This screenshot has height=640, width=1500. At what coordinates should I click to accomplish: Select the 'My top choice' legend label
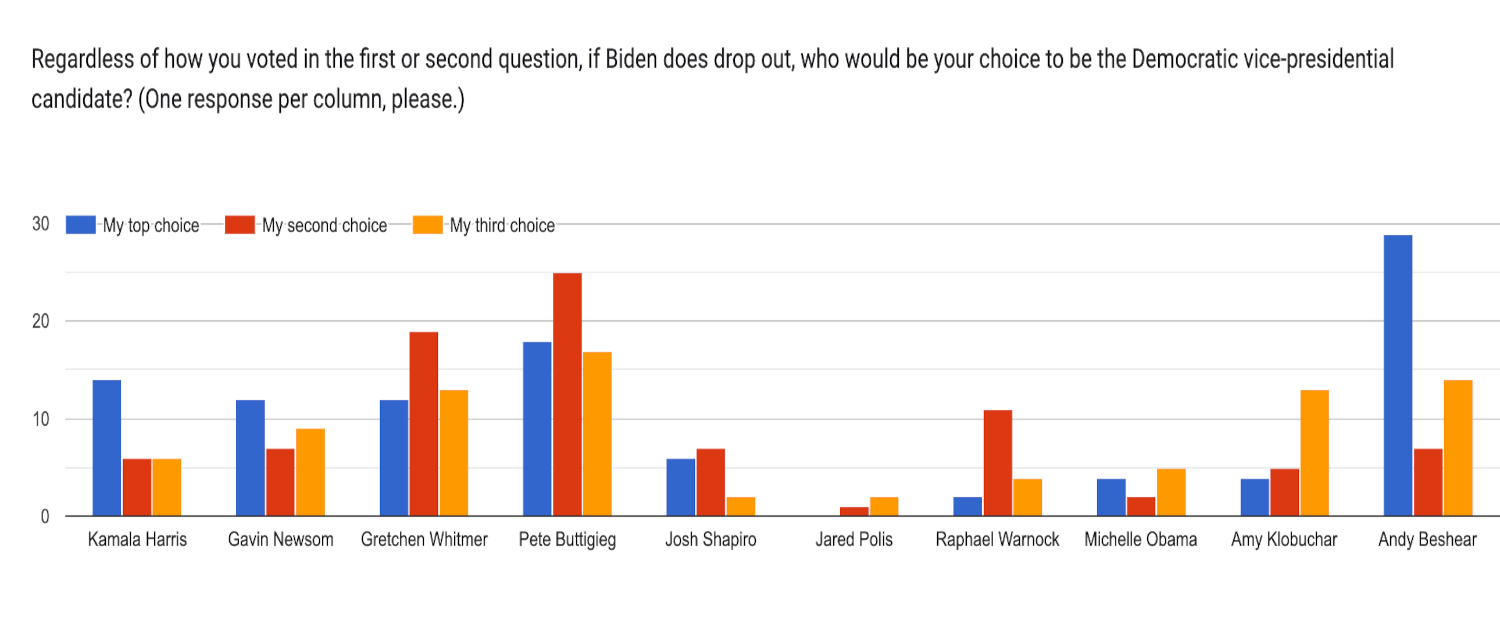pyautogui.click(x=151, y=226)
